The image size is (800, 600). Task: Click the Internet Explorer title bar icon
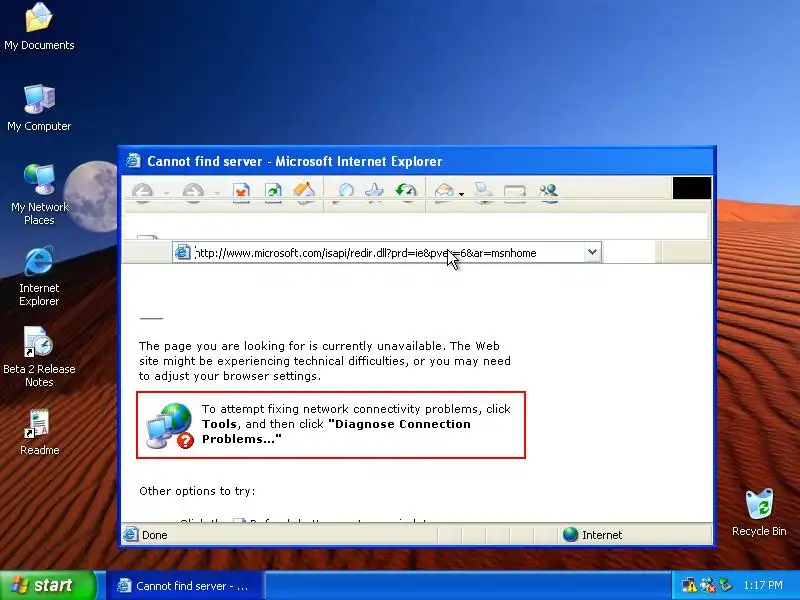[x=133, y=161]
